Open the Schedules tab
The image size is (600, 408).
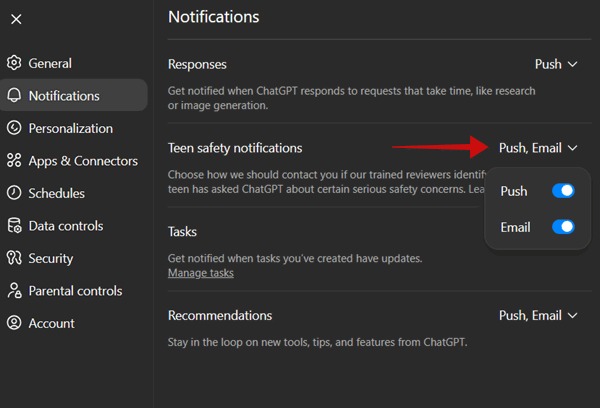(x=74, y=193)
